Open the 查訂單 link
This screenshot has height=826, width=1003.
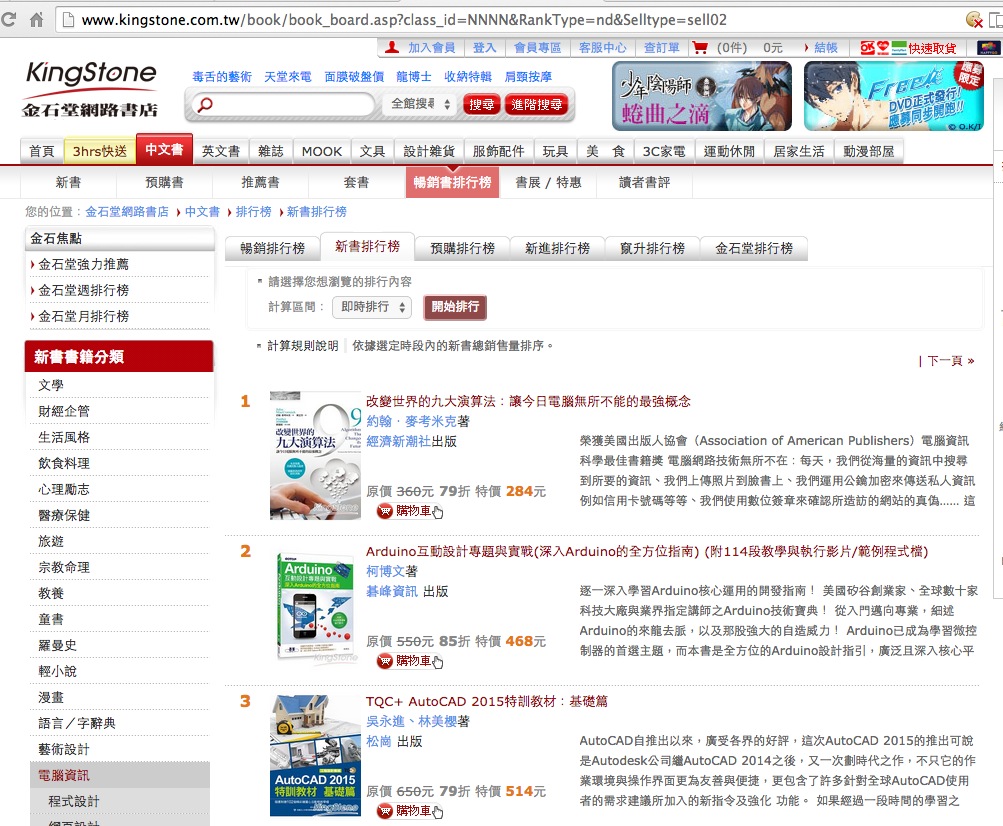[x=661, y=48]
